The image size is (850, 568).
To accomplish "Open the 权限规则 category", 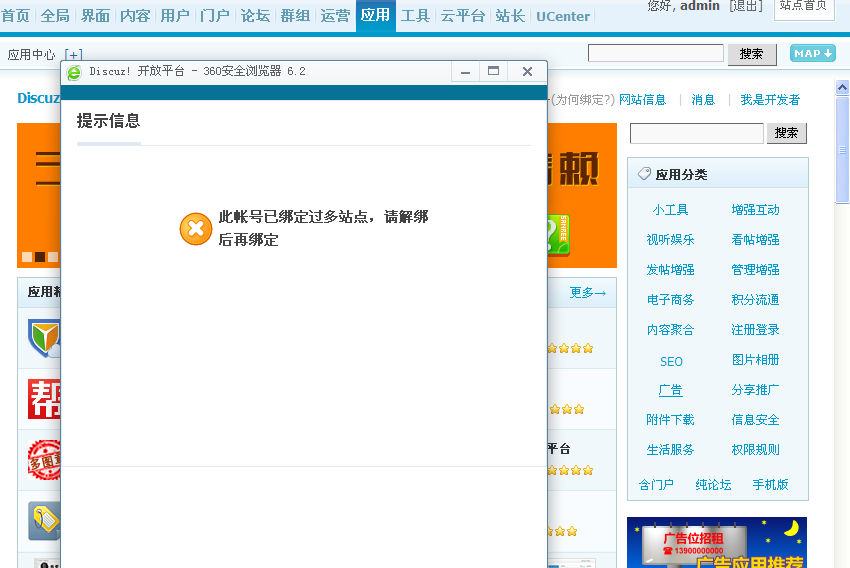I will click(756, 449).
